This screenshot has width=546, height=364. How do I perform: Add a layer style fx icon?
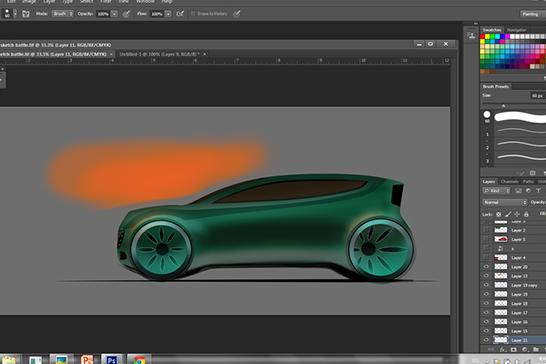(502, 349)
